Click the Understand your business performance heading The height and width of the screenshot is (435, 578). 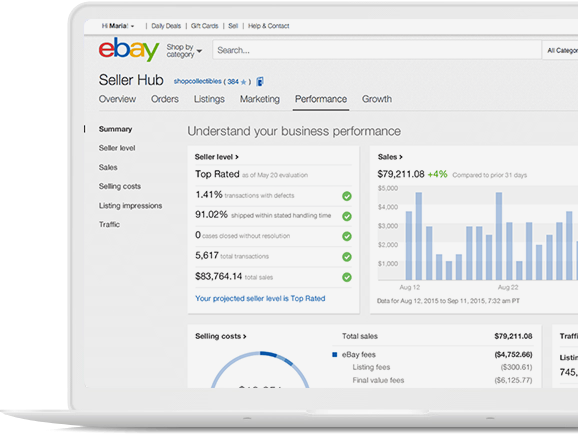[x=294, y=131]
